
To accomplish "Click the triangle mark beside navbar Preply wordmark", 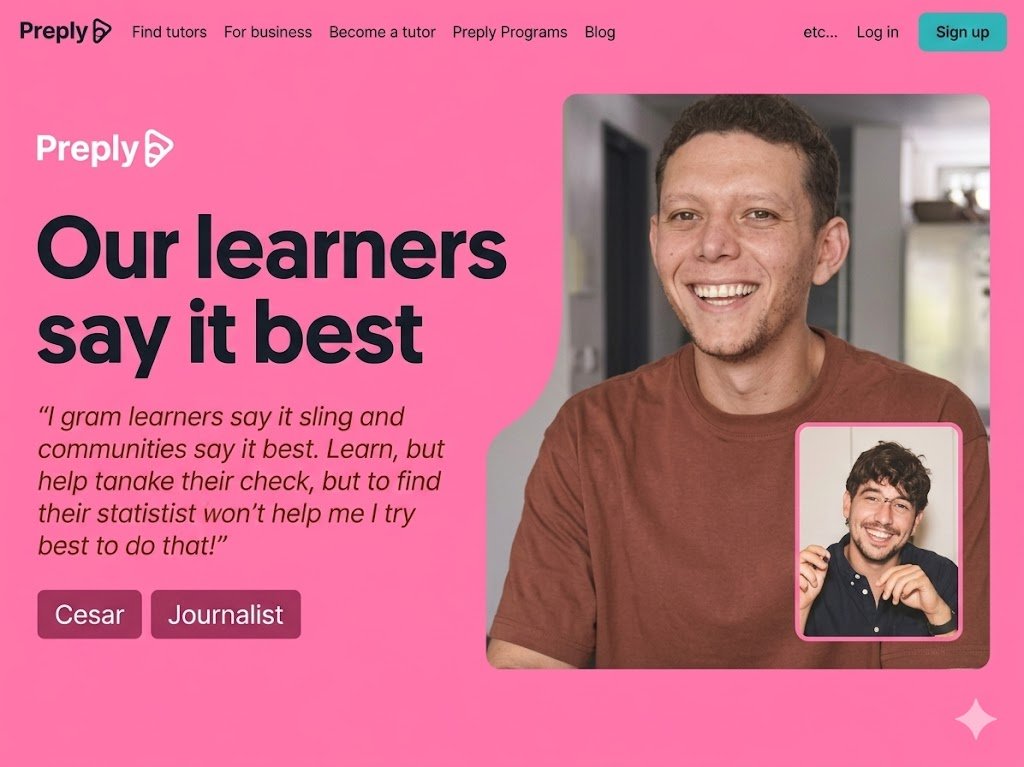I will coord(102,31).
